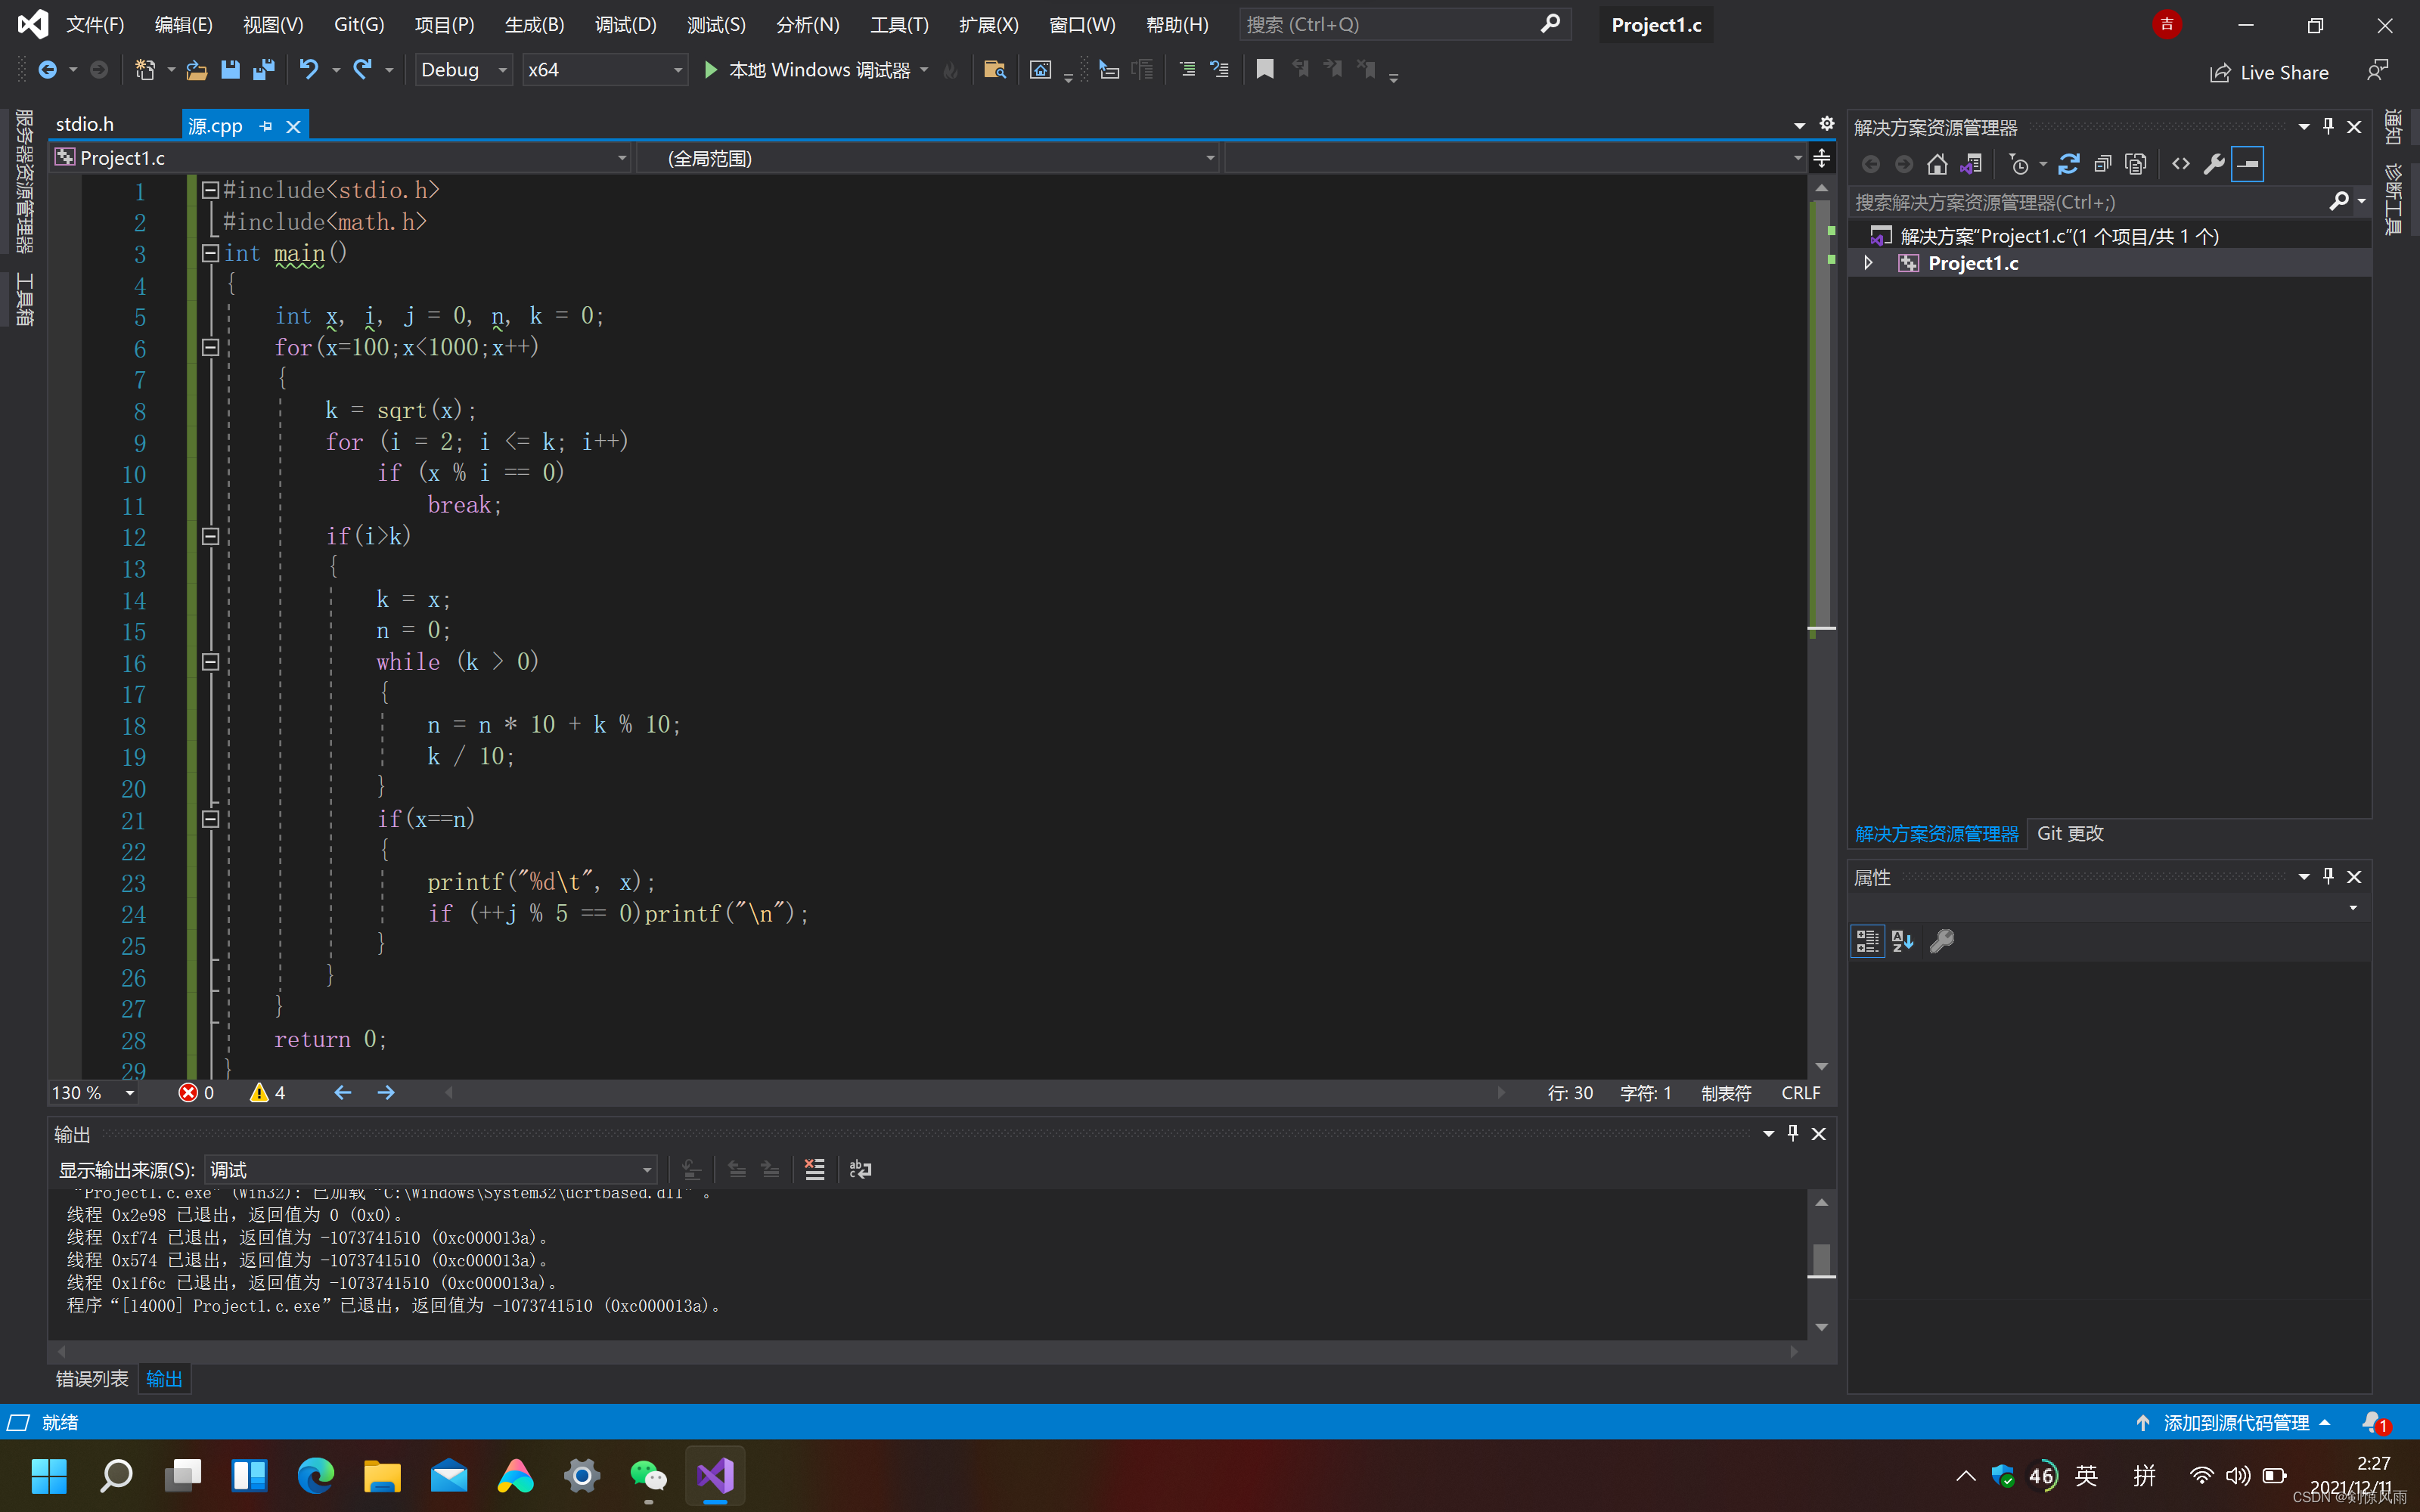The height and width of the screenshot is (1512, 2420).
Task: Click the Undo arrow icon
Action: coord(309,70)
